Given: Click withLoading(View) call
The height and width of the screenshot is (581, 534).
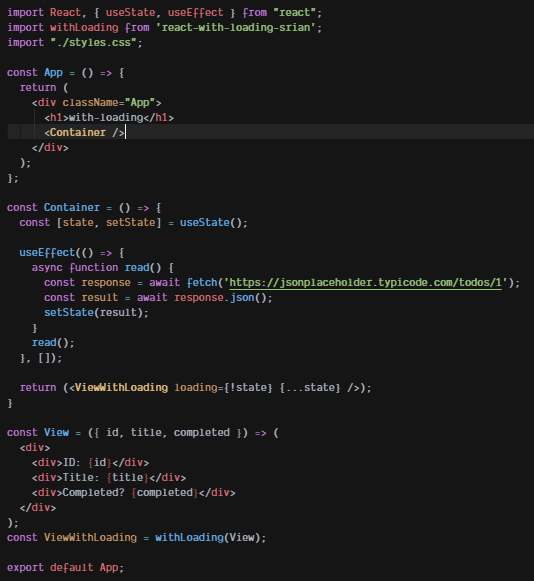Looking at the screenshot, I should (x=208, y=538).
